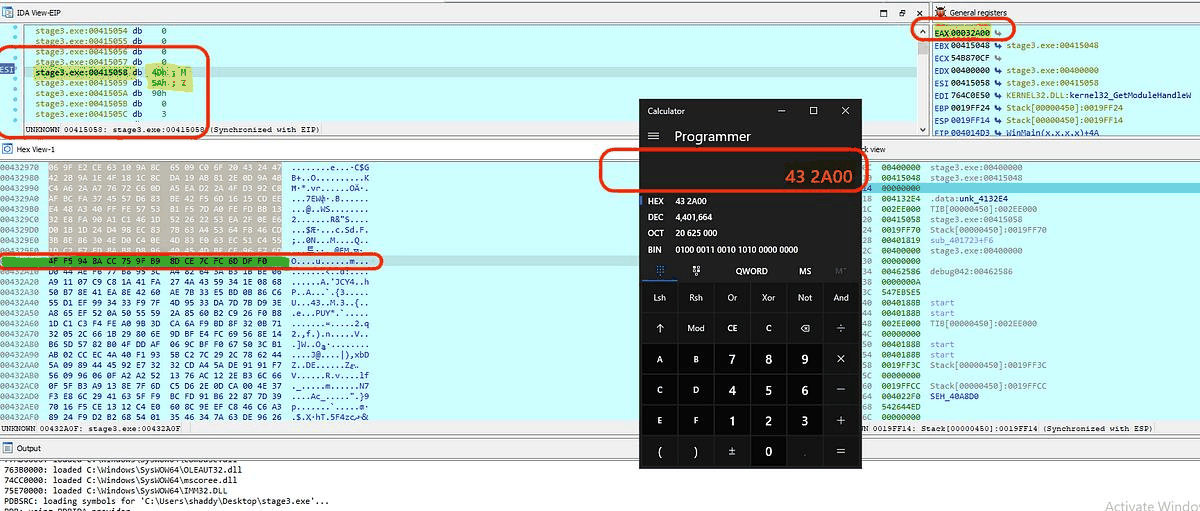Screen dimensions: 1200x511
Task: Click the Or button in Calculator
Action: [732, 297]
